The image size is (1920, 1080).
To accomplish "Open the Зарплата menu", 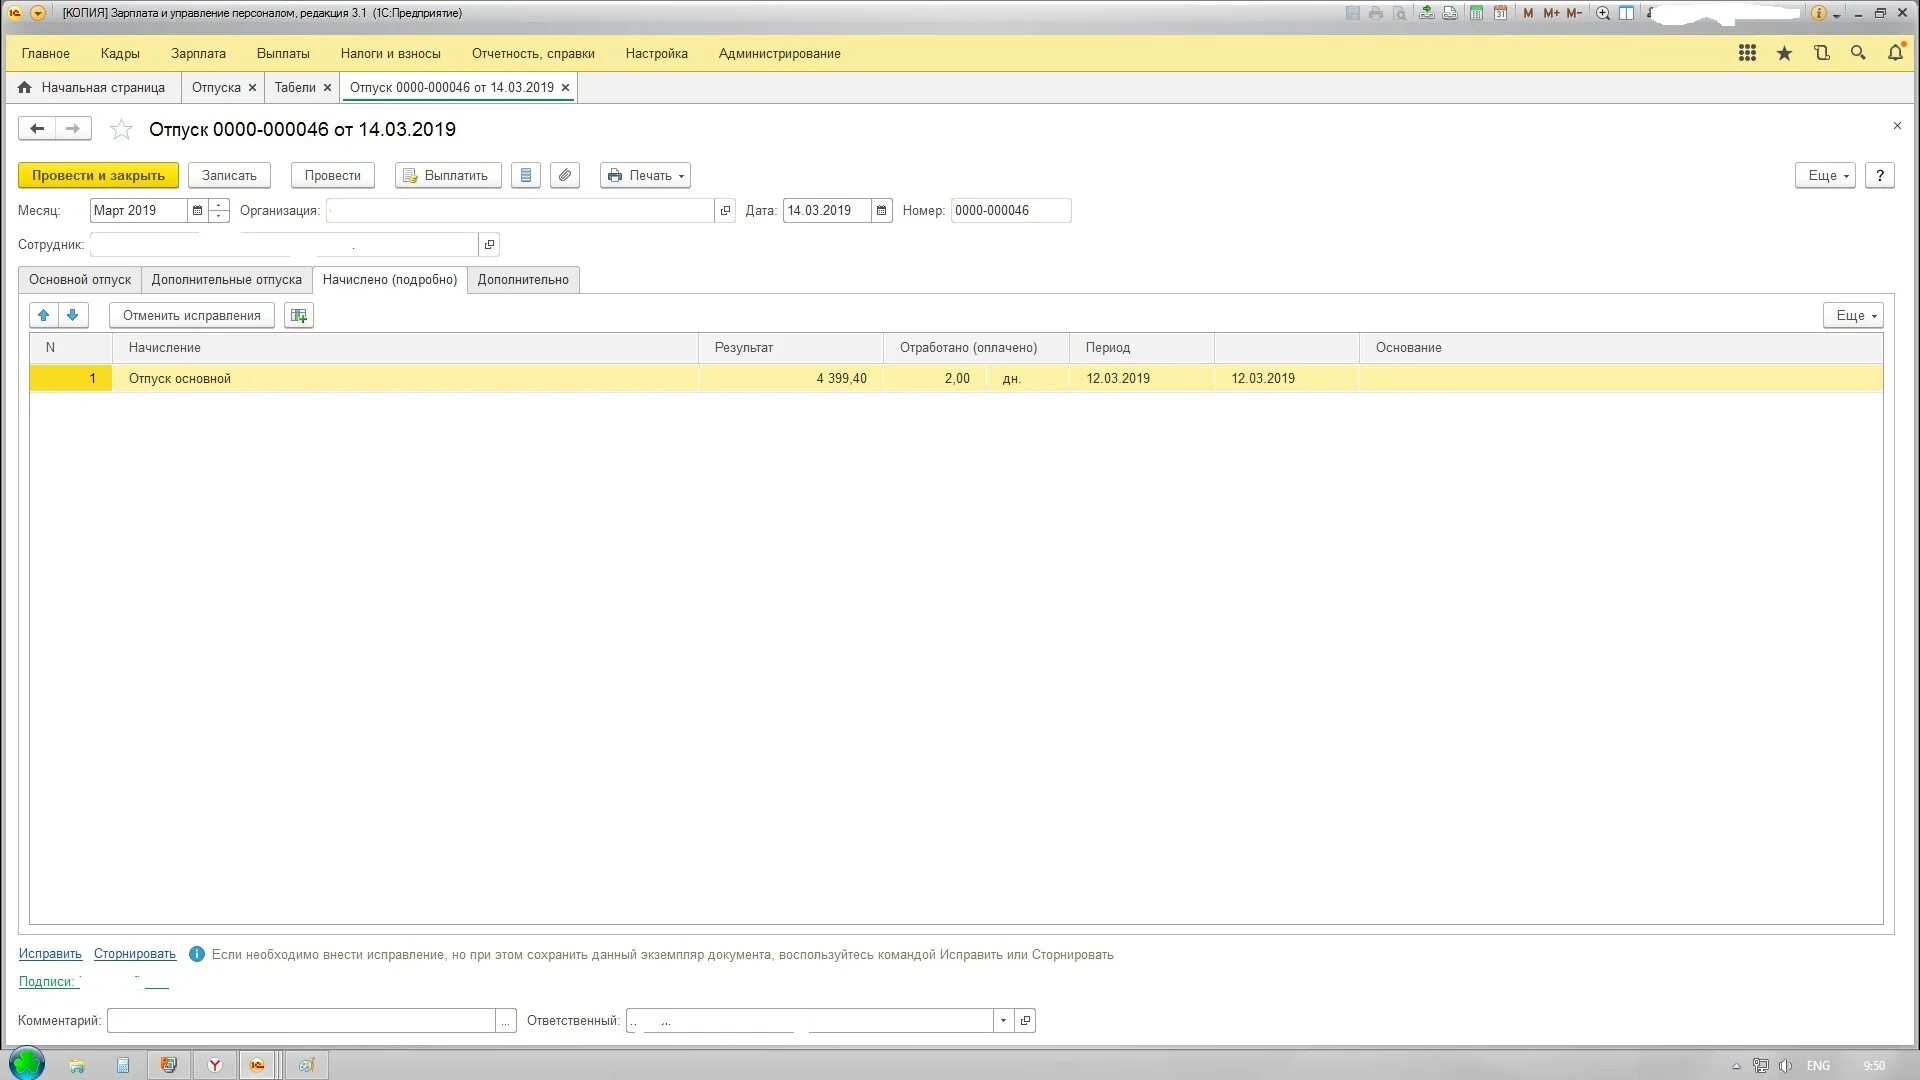I will [198, 53].
